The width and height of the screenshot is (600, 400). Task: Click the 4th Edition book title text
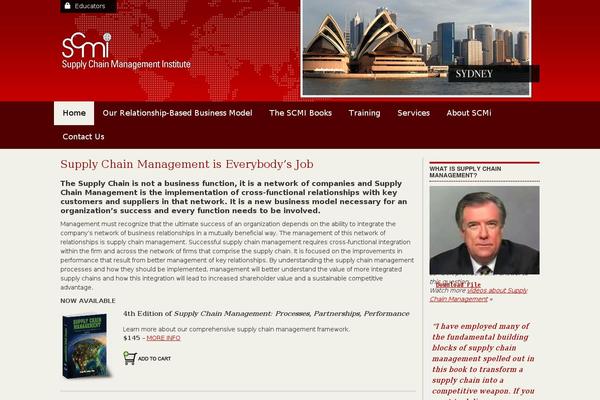266,314
